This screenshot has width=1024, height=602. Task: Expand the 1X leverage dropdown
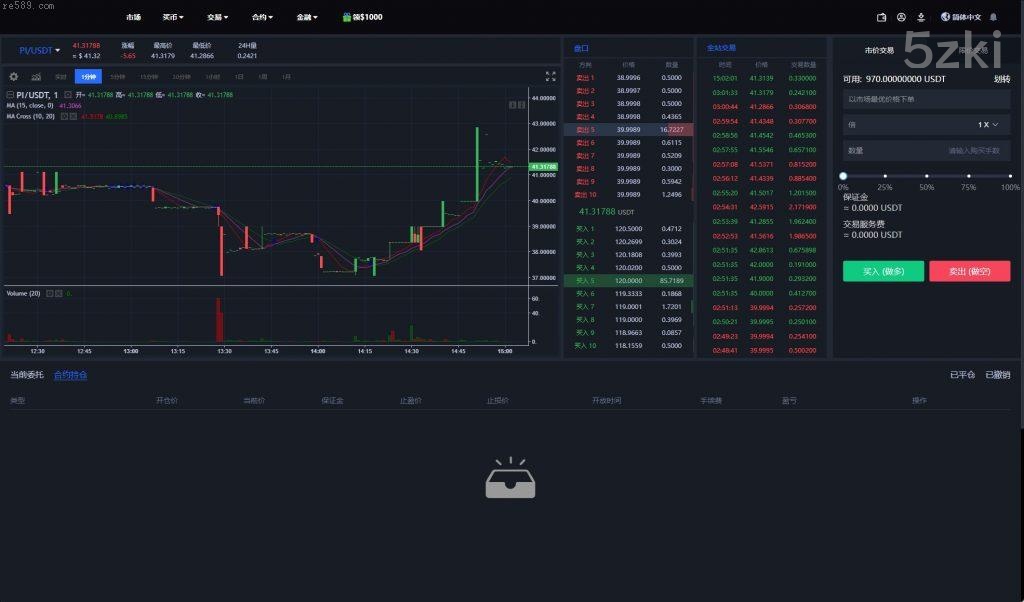[x=988, y=125]
